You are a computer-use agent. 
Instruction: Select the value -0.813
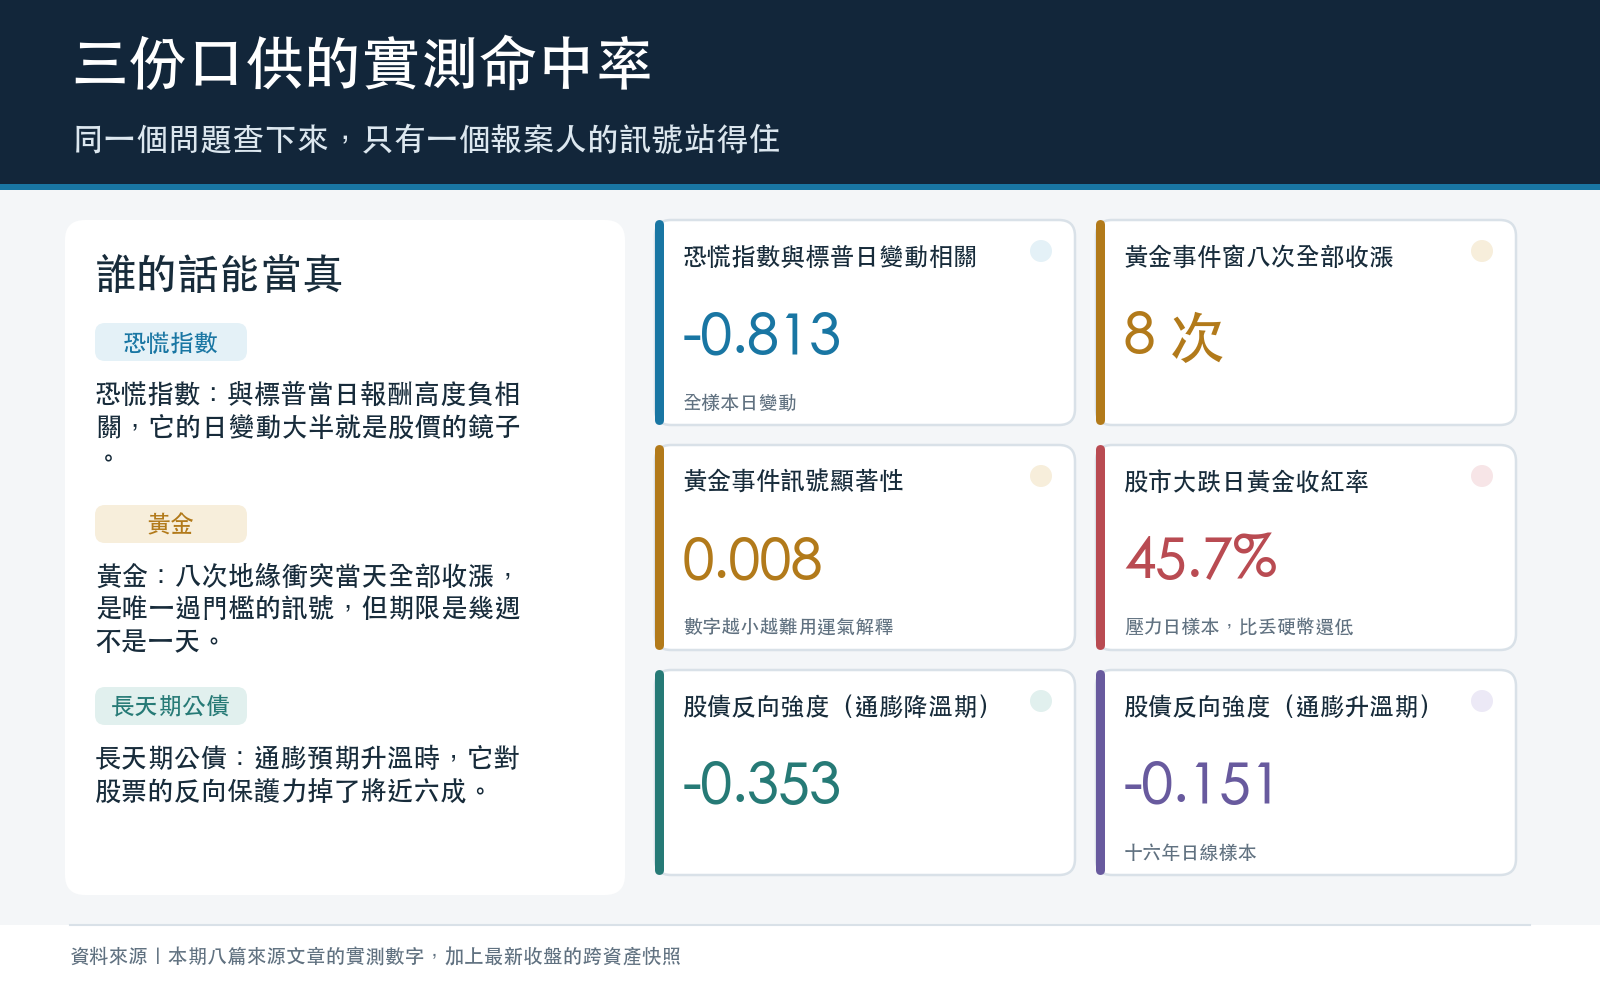click(762, 334)
